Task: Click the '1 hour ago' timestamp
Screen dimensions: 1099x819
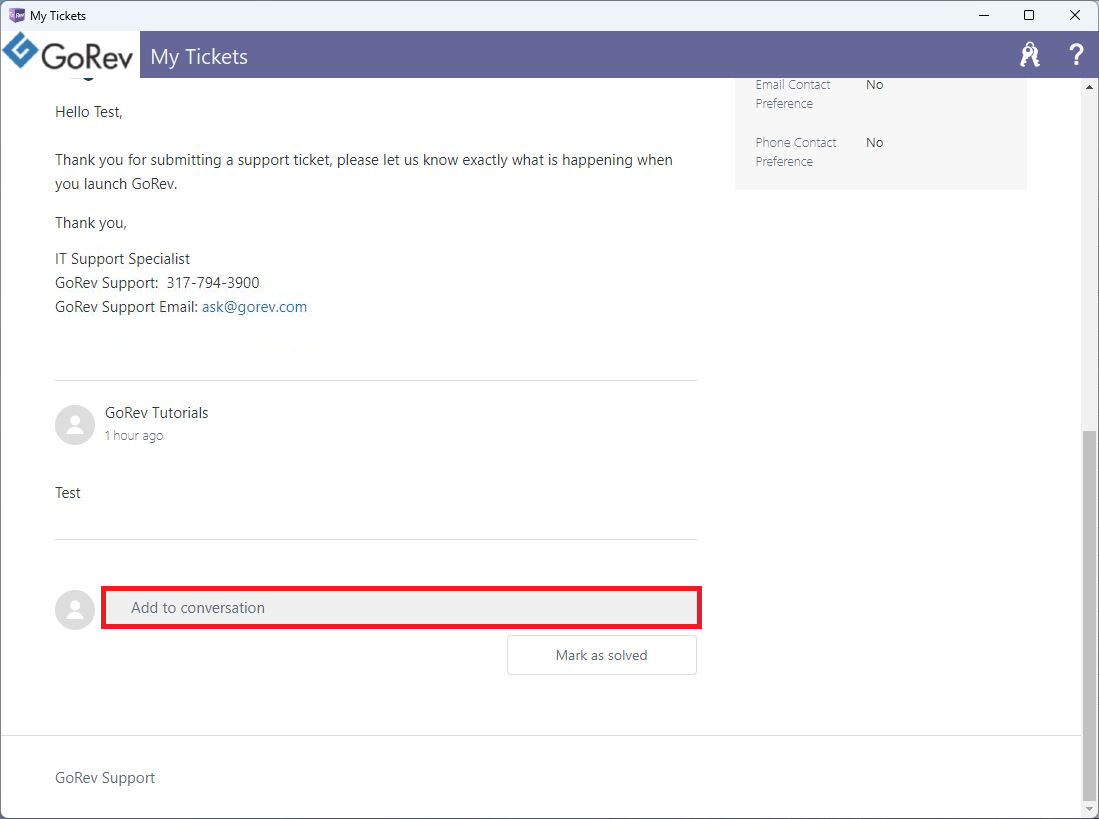Action: [x=134, y=435]
